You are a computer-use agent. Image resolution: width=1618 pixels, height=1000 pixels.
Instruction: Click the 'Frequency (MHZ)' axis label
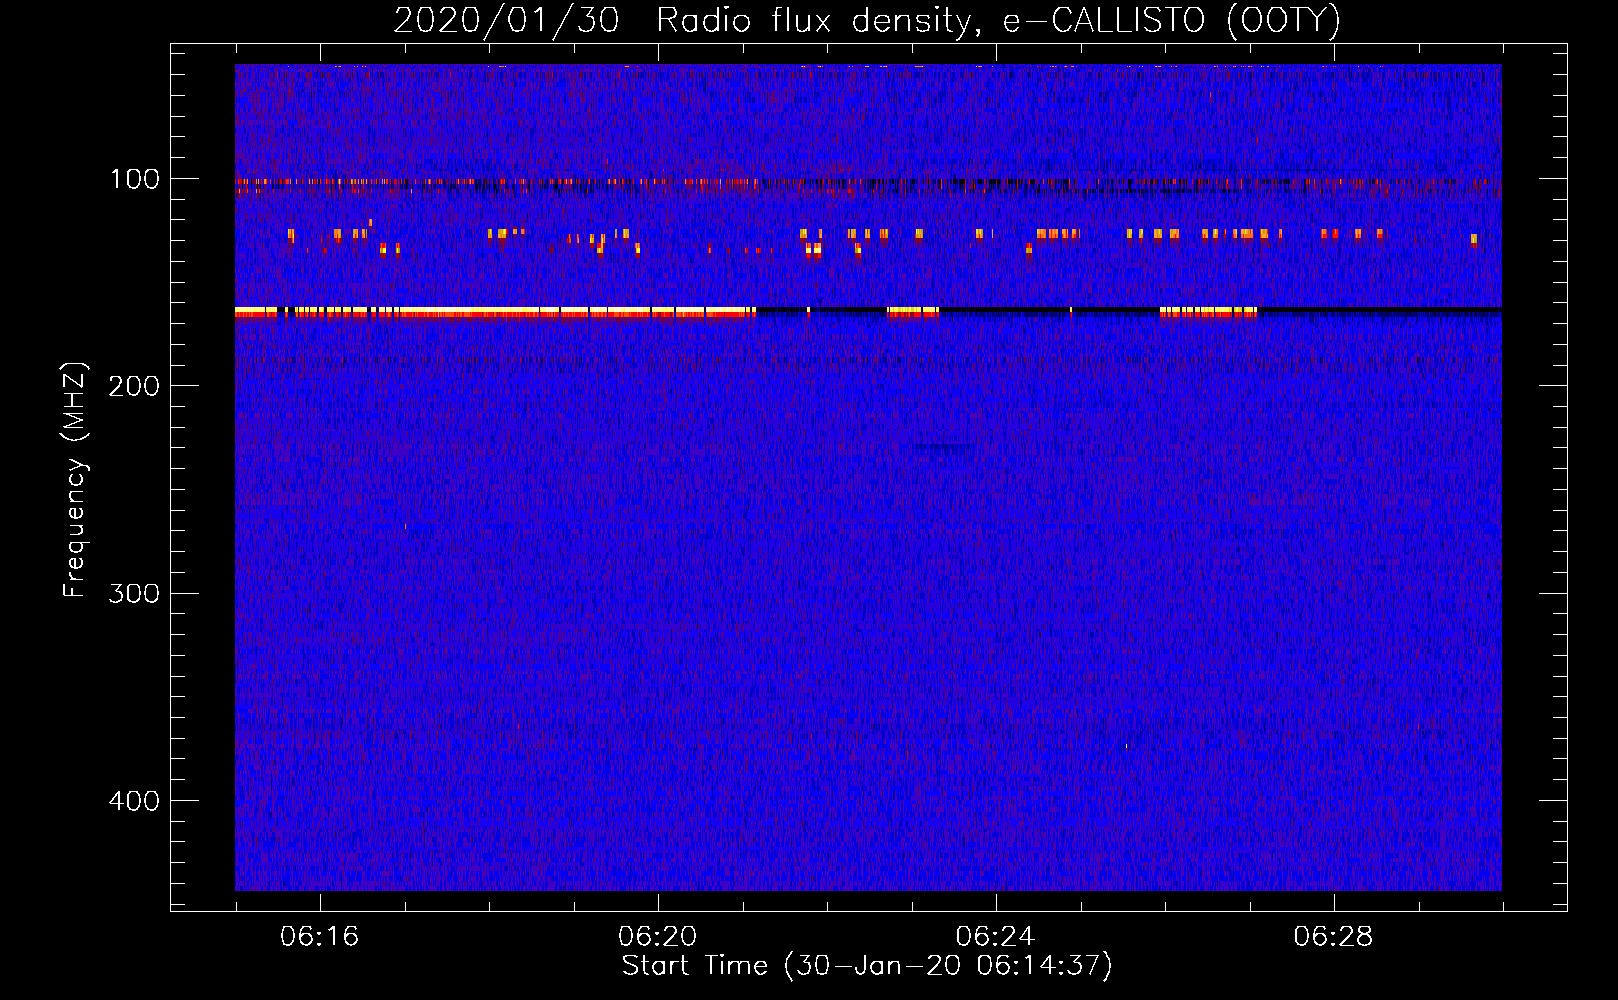(75, 480)
